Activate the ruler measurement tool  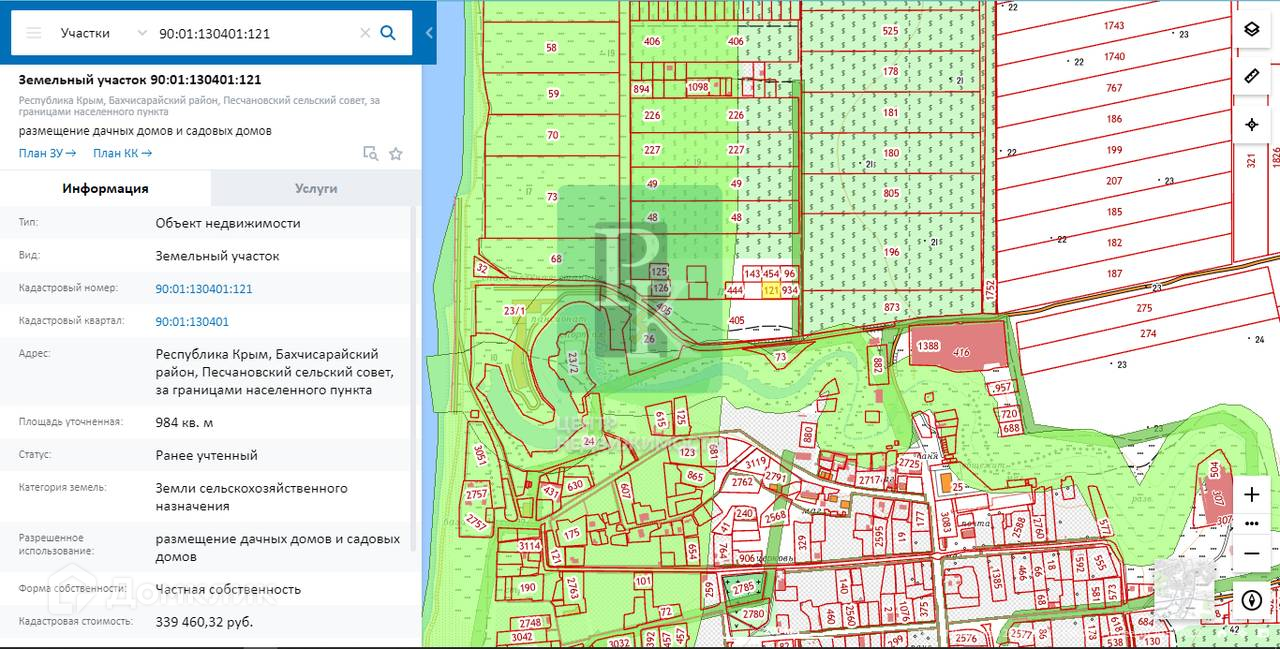tap(1251, 76)
